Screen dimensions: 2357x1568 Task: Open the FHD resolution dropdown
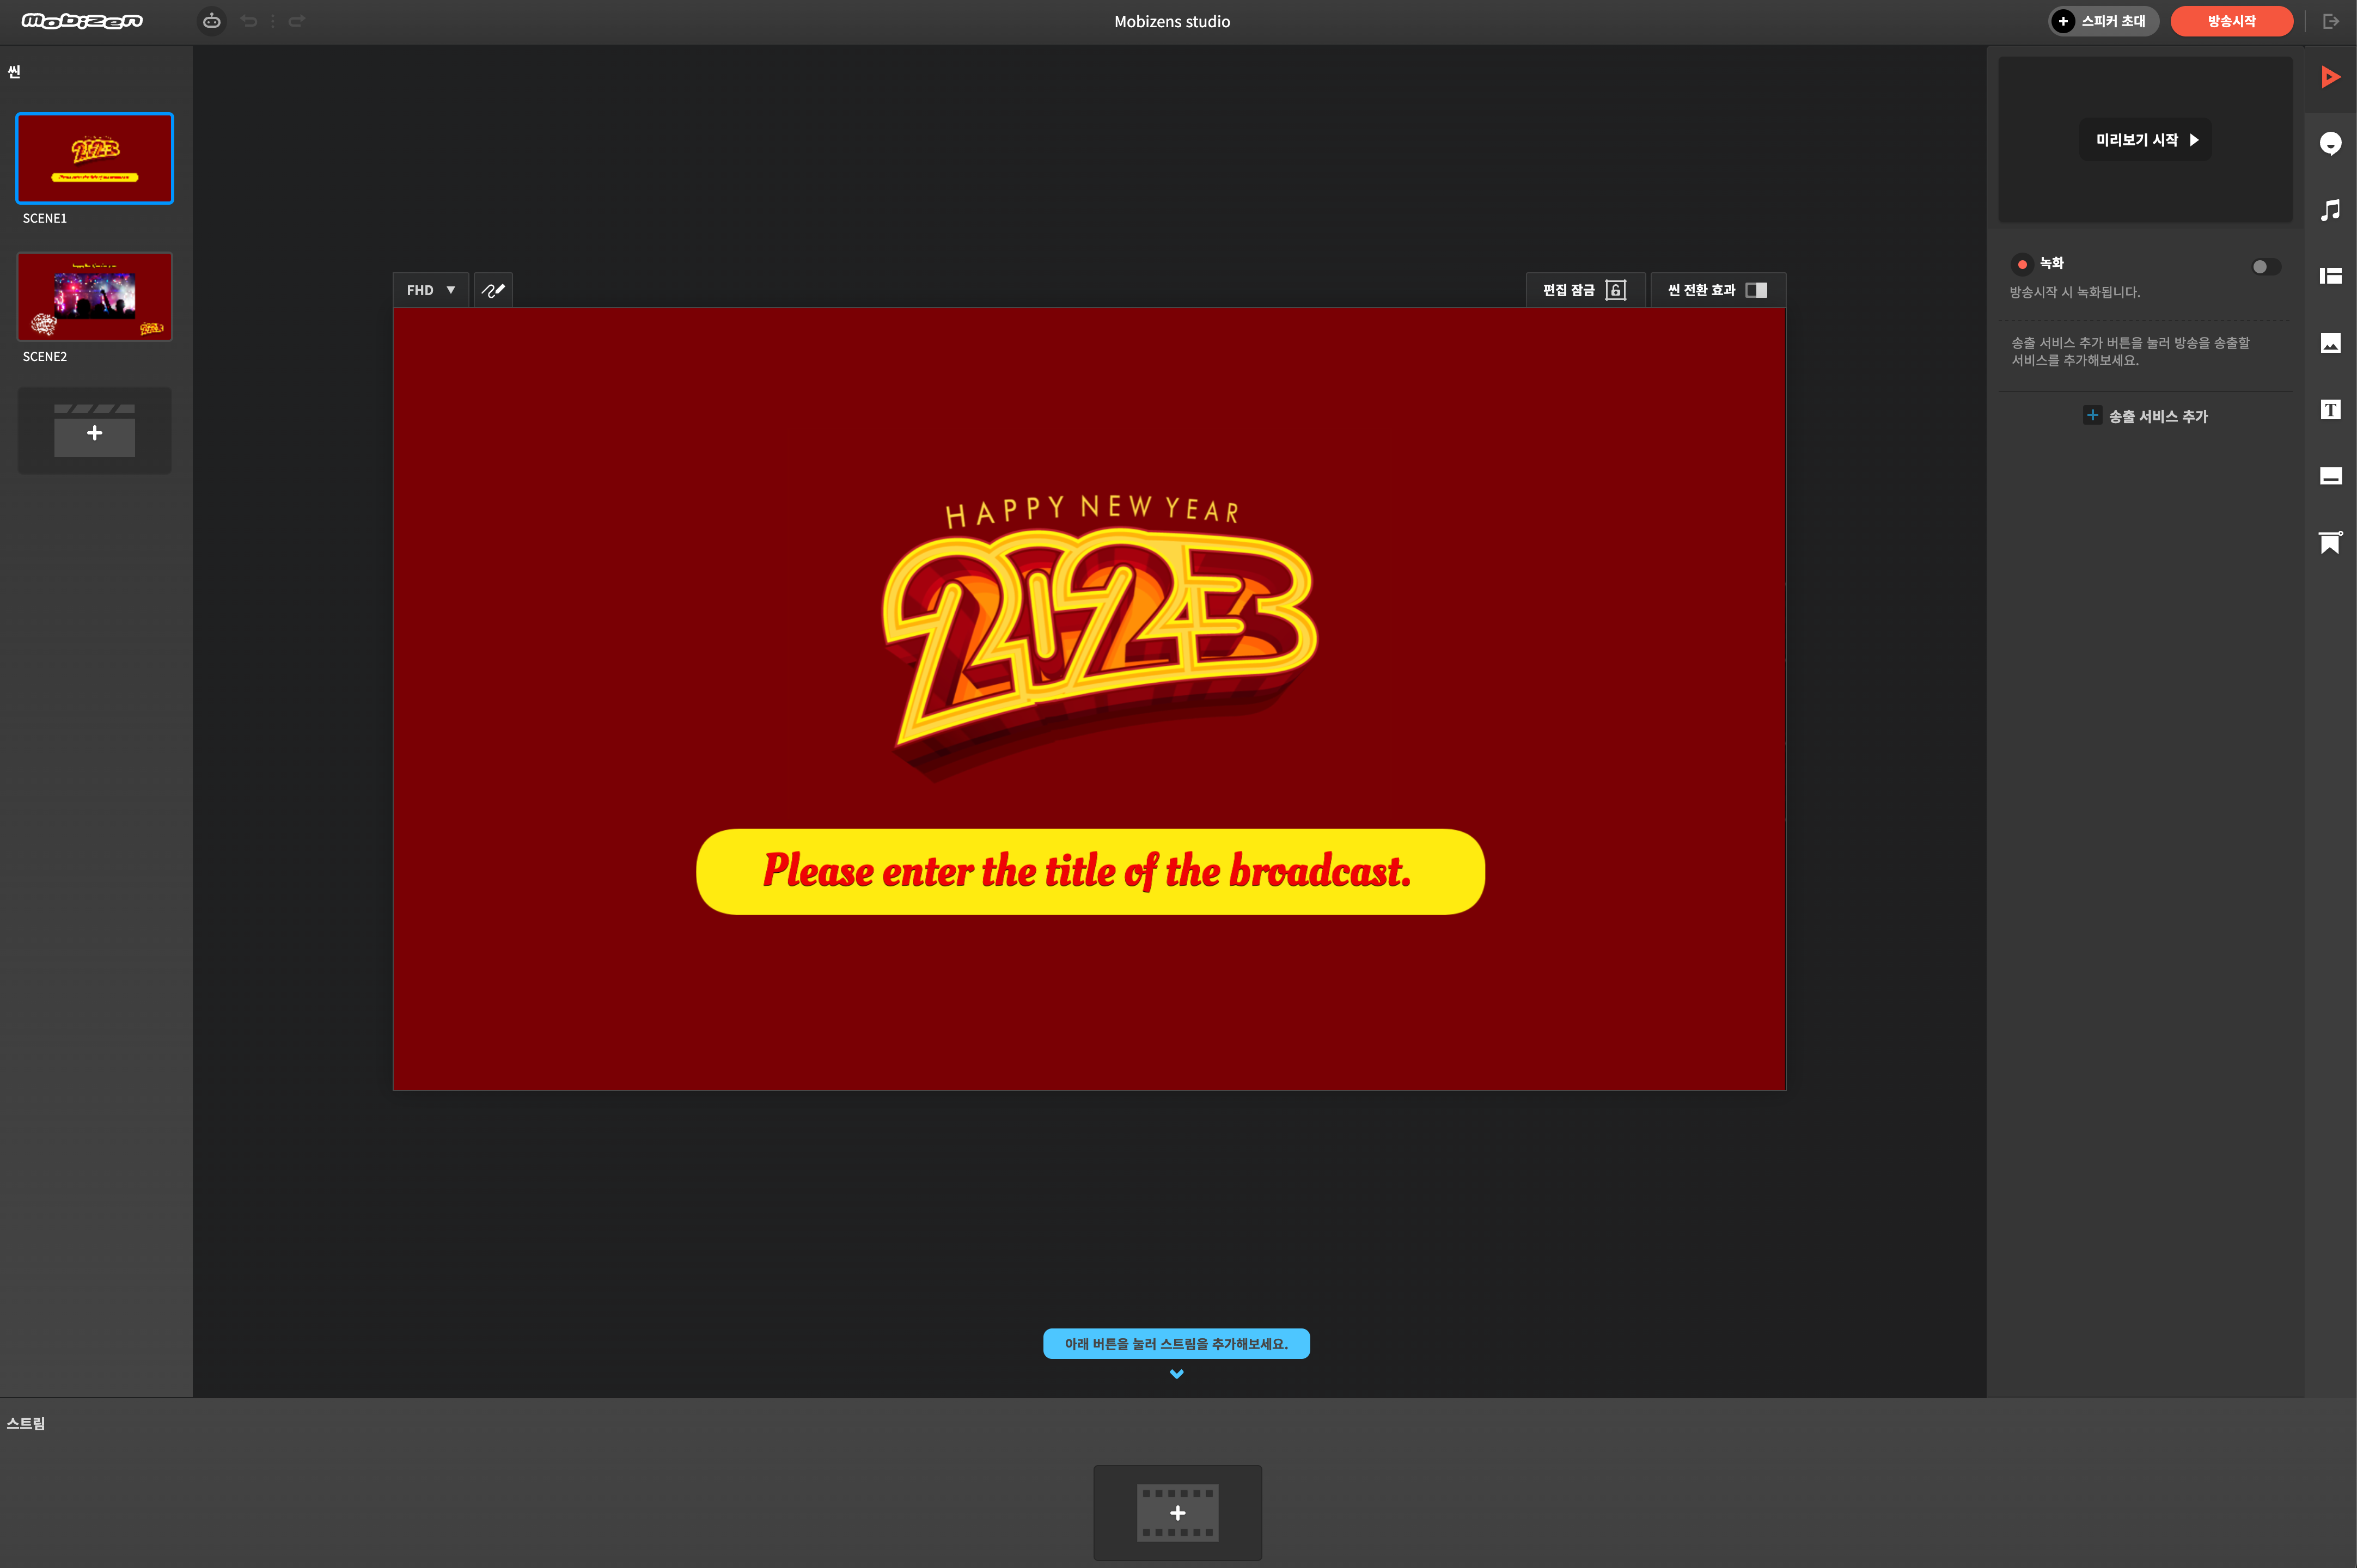click(431, 290)
